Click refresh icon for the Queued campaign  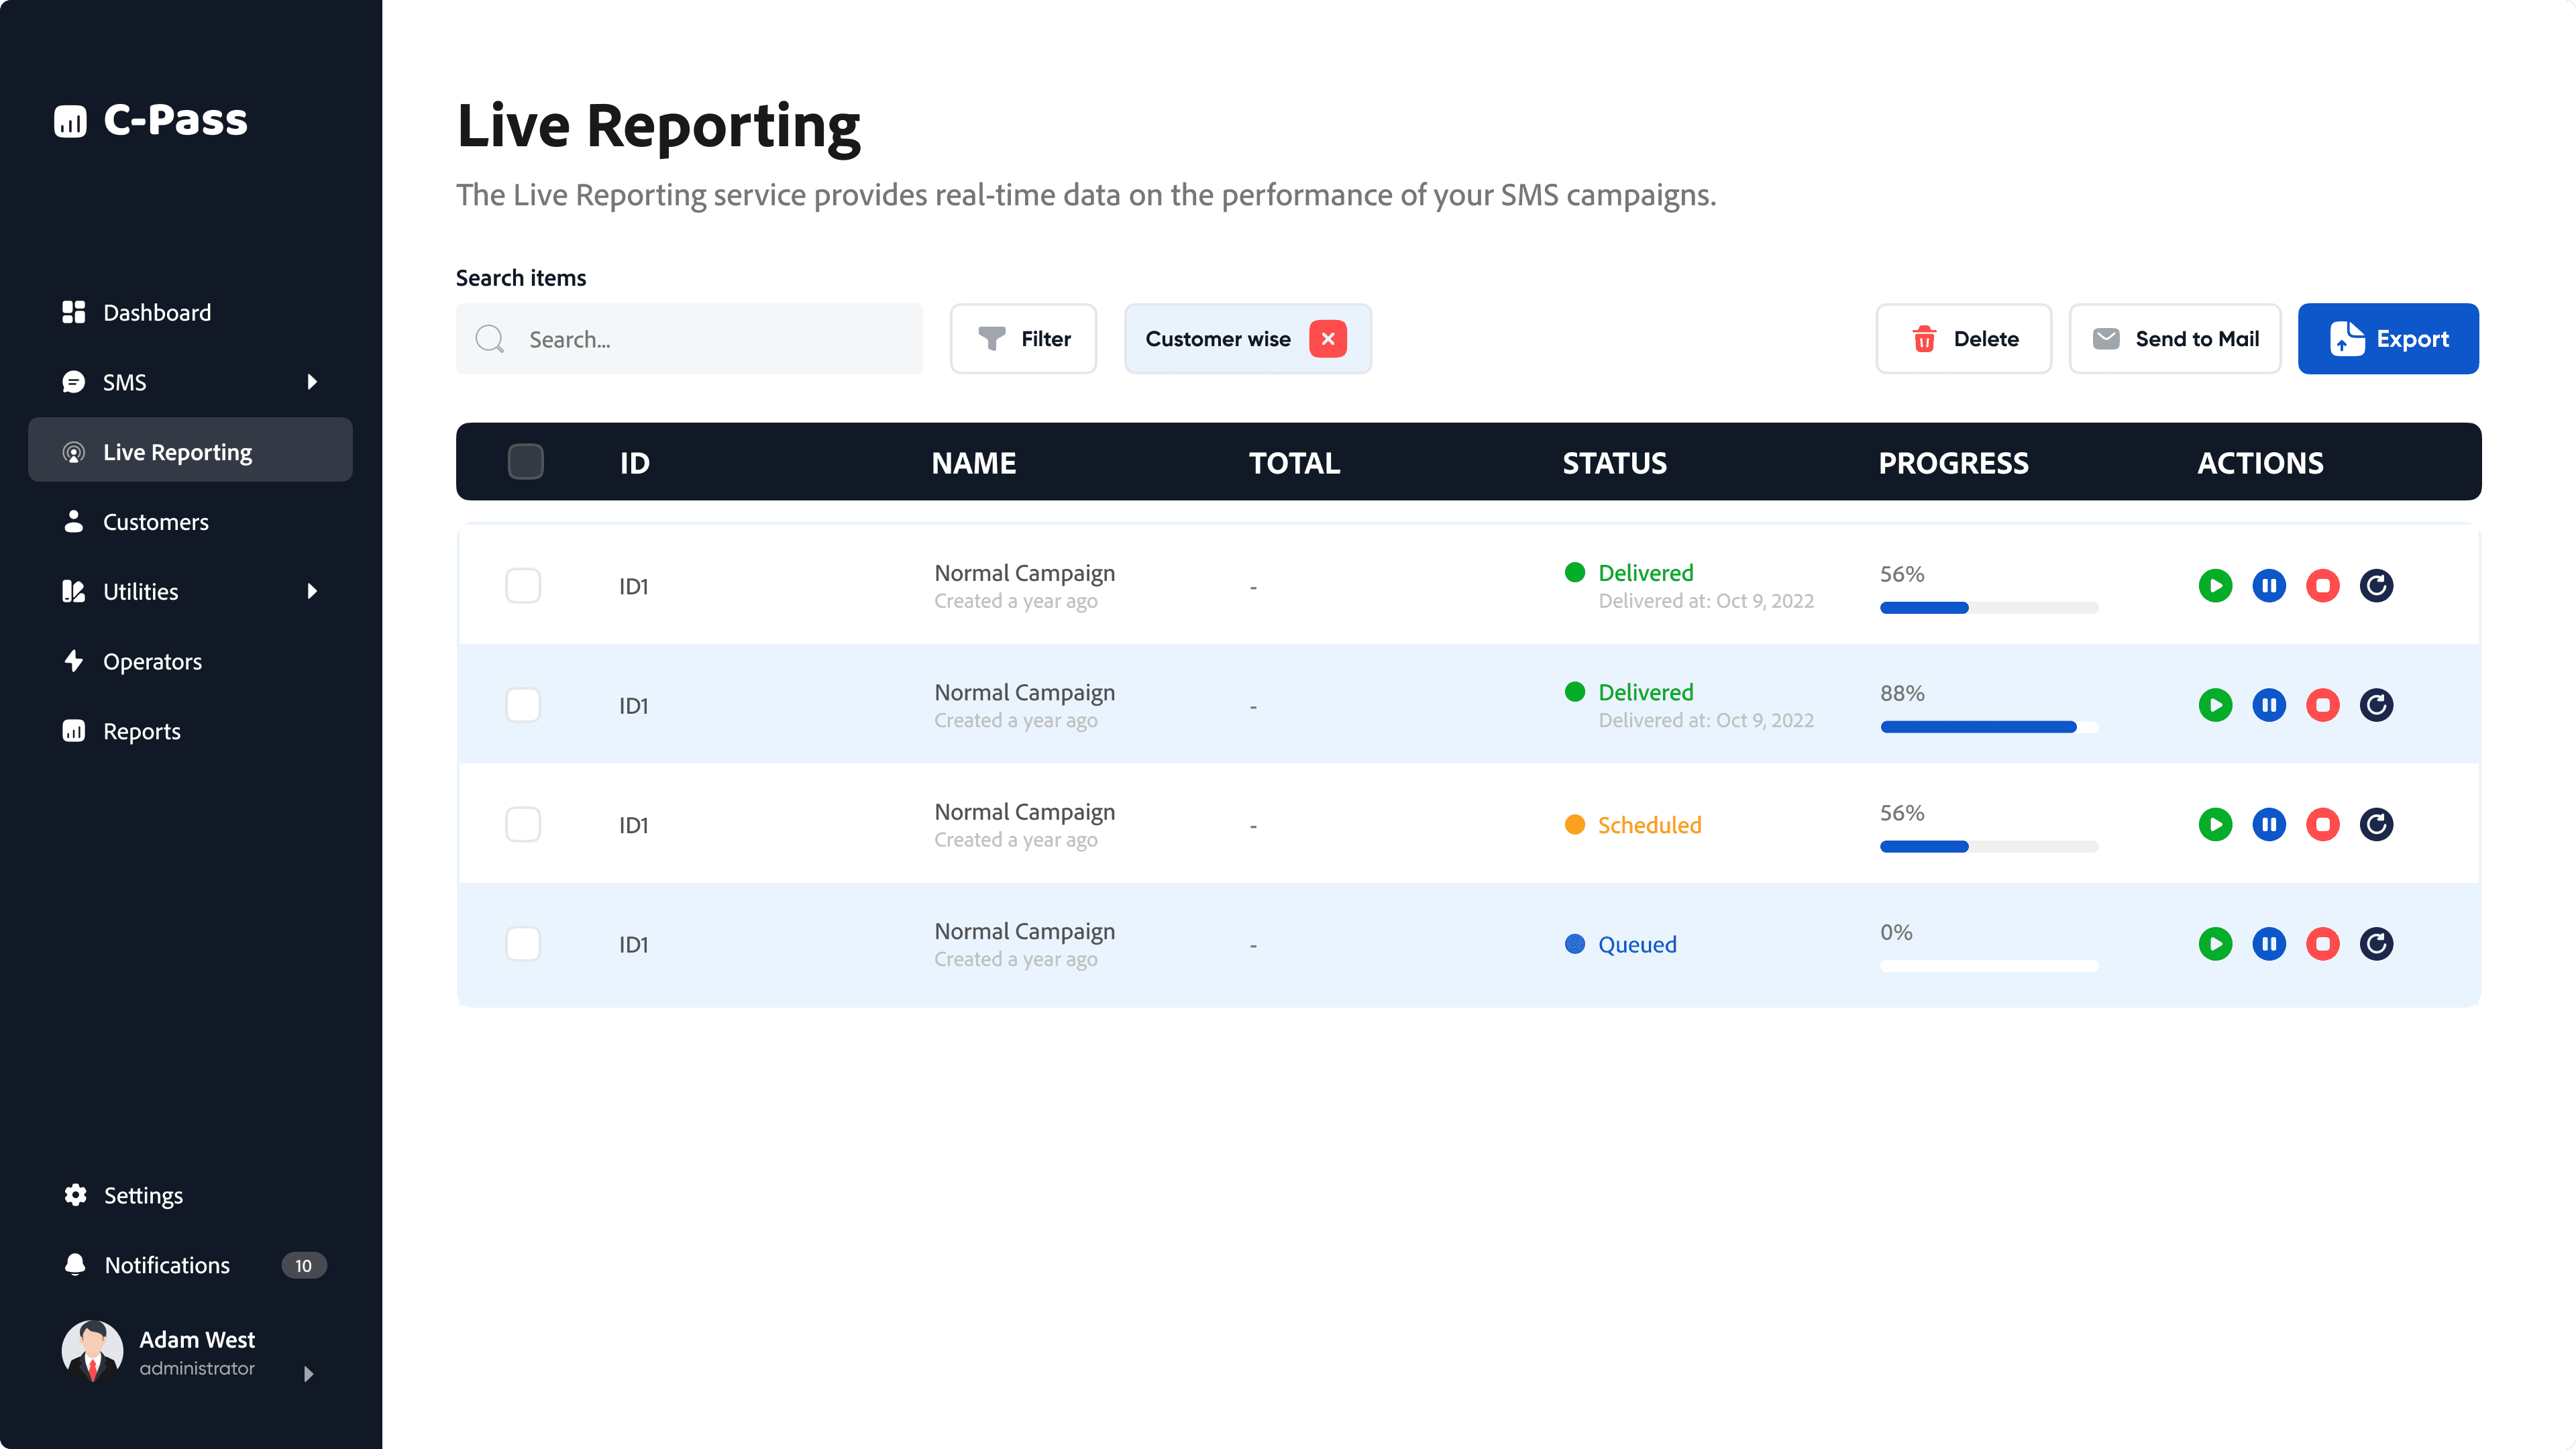(x=2376, y=944)
